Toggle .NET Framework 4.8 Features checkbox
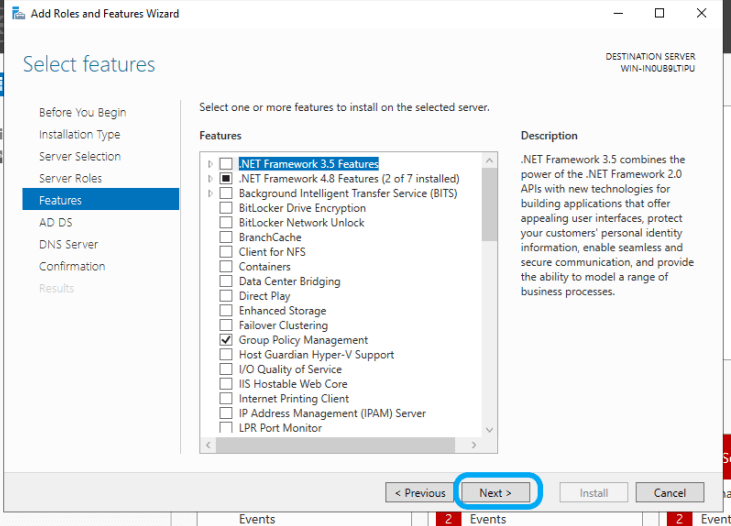Viewport: 731px width, 526px height. click(226, 179)
